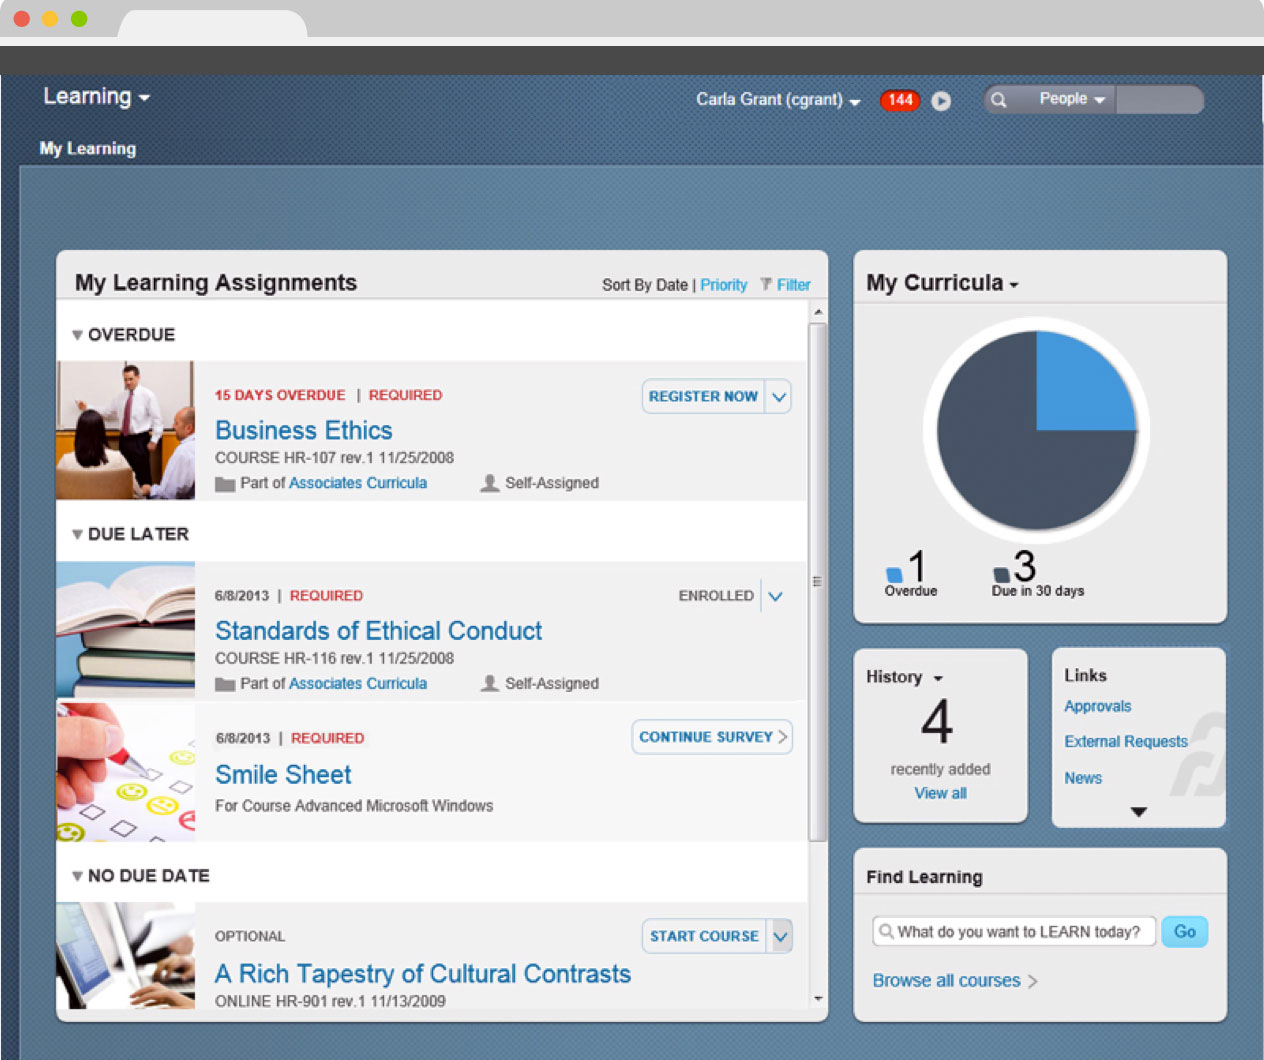Click the Sort By Date option

(645, 285)
